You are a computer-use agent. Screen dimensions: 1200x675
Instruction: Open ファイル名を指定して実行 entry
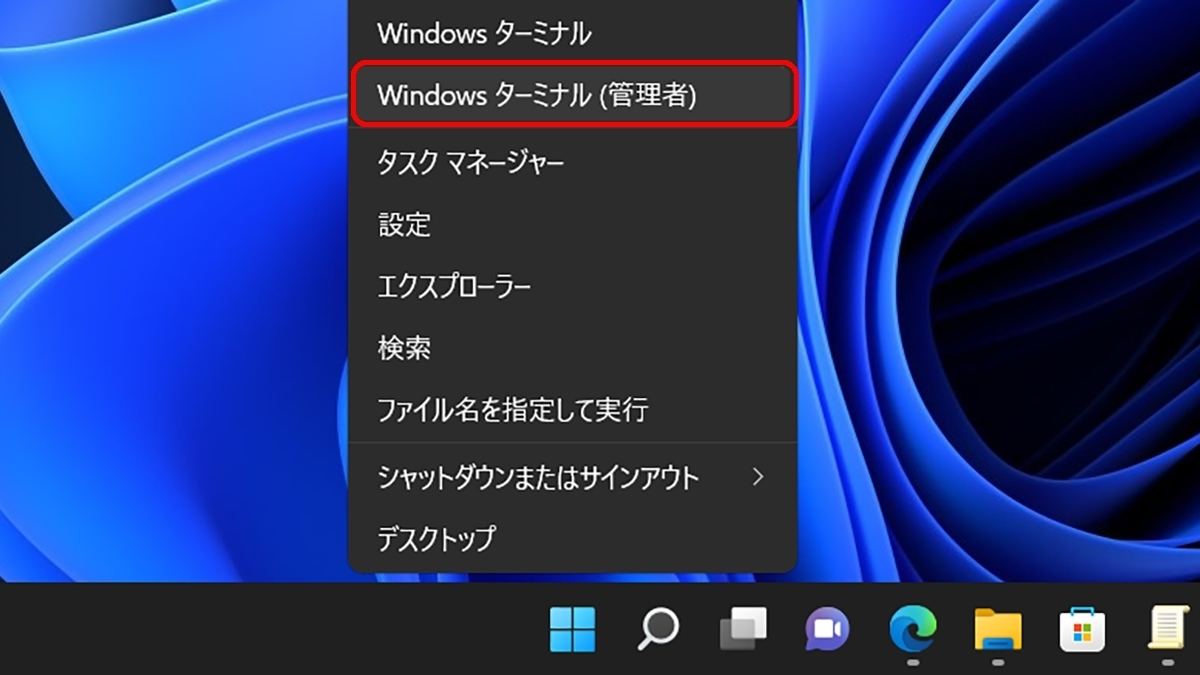point(572,409)
